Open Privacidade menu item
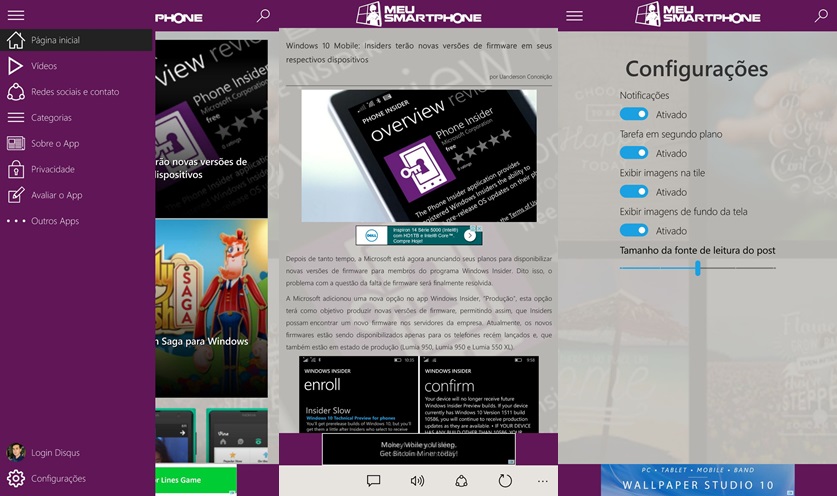Image resolution: width=837 pixels, height=496 pixels. pos(77,169)
